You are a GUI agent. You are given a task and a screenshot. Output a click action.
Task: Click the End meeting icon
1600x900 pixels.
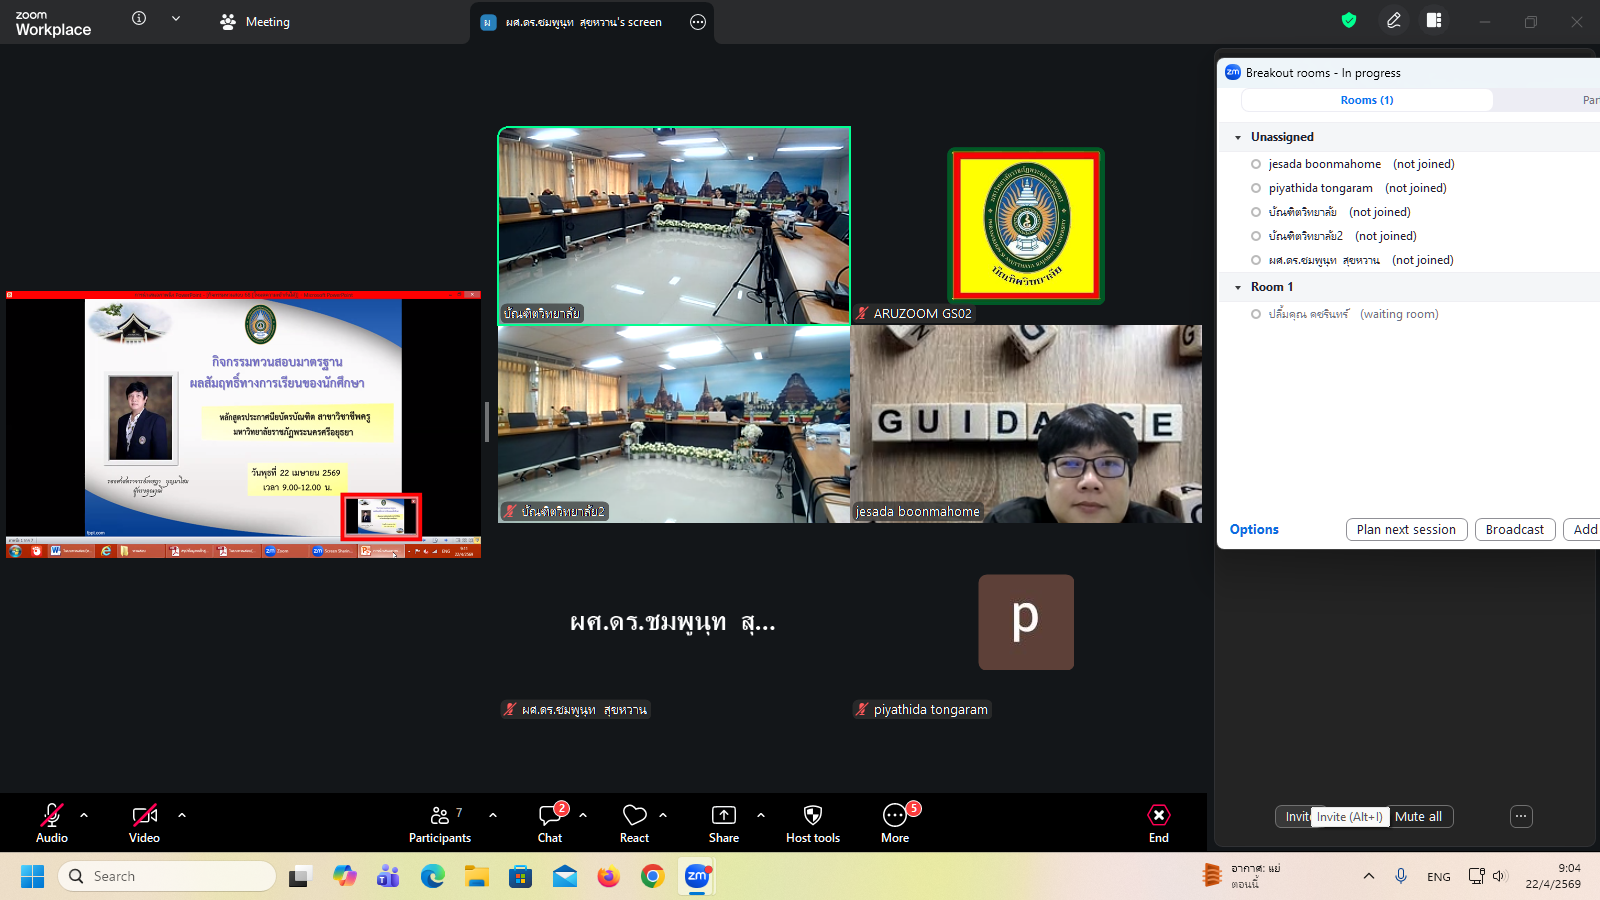(1158, 816)
